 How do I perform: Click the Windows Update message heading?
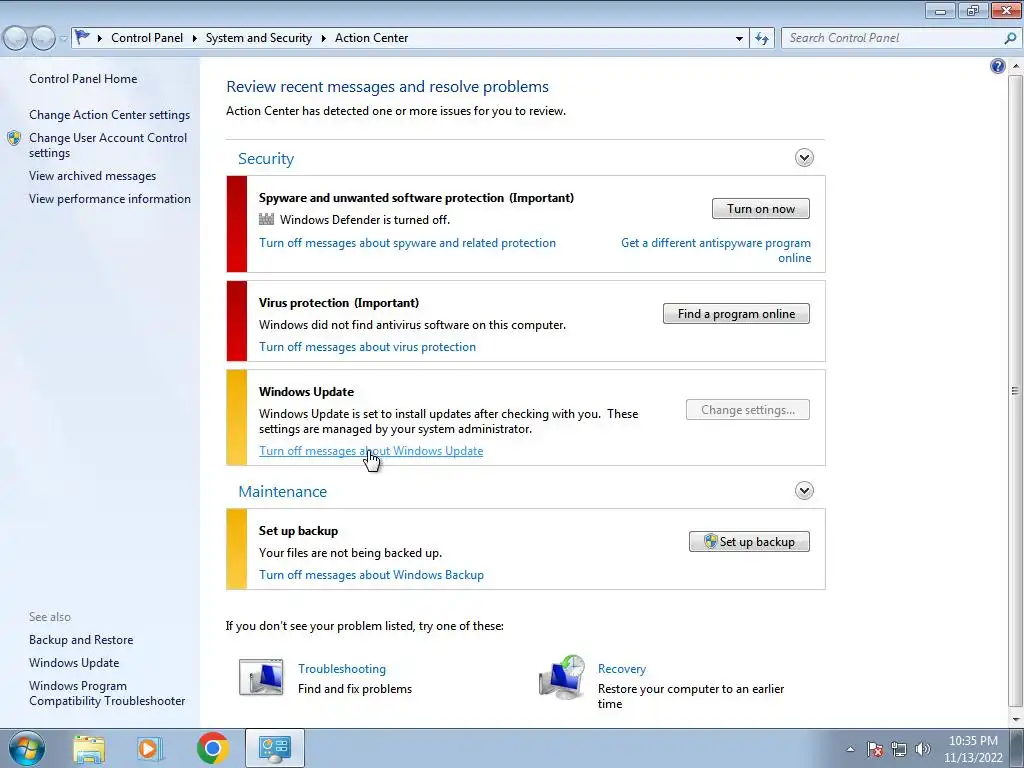pyautogui.click(x=306, y=392)
